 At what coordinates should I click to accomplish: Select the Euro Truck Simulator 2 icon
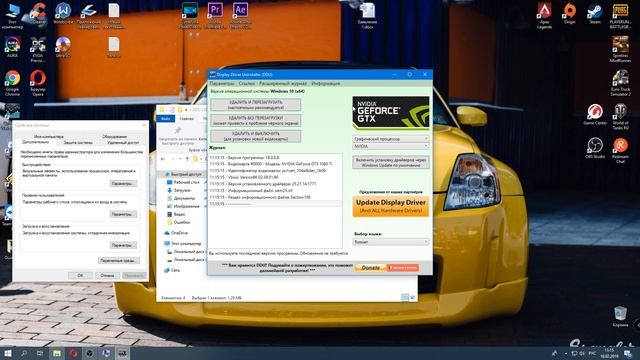click(620, 83)
